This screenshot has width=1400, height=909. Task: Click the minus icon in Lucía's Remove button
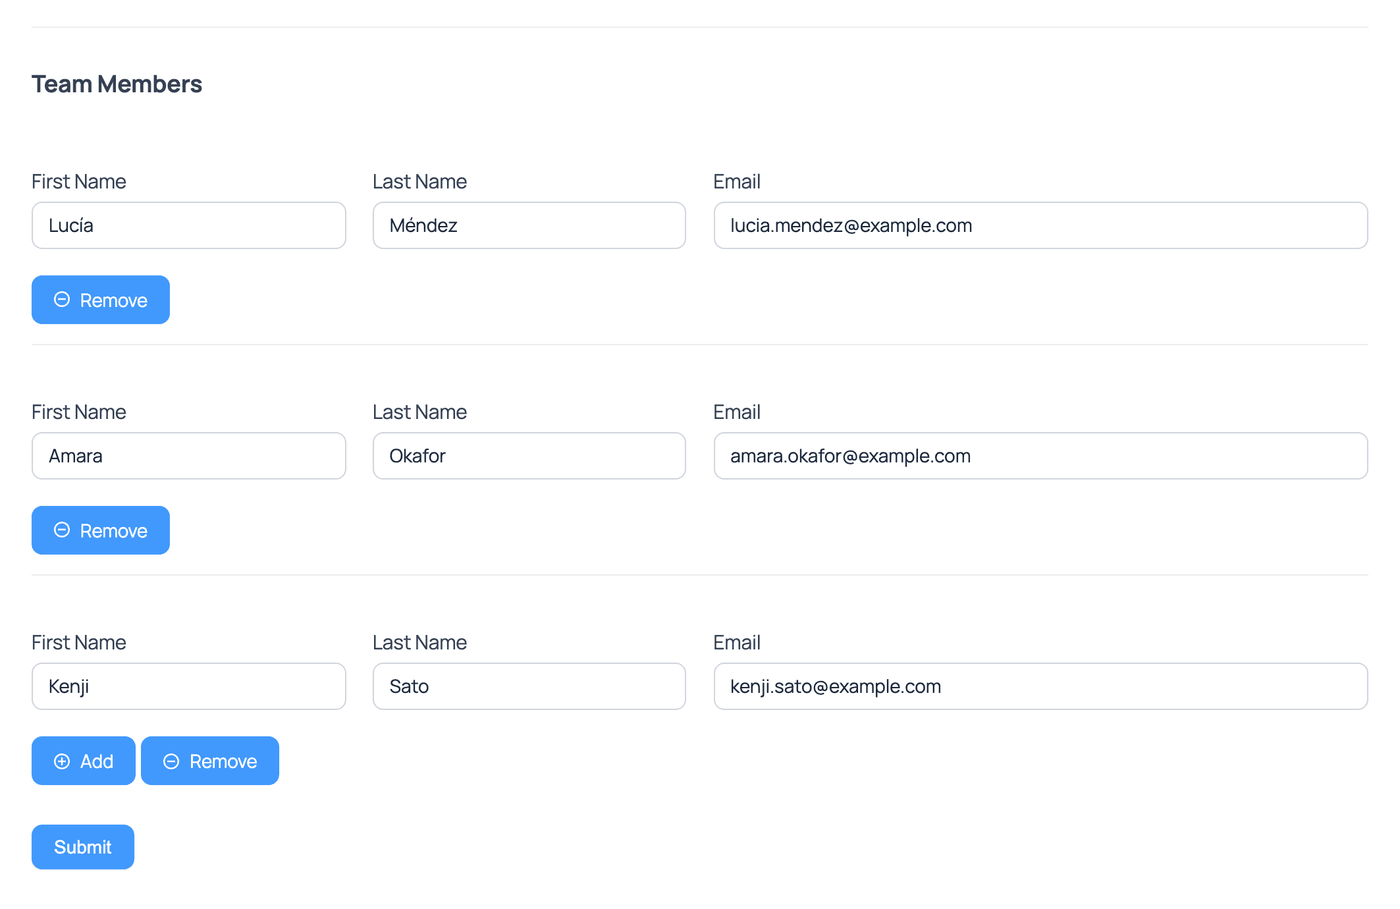click(62, 300)
